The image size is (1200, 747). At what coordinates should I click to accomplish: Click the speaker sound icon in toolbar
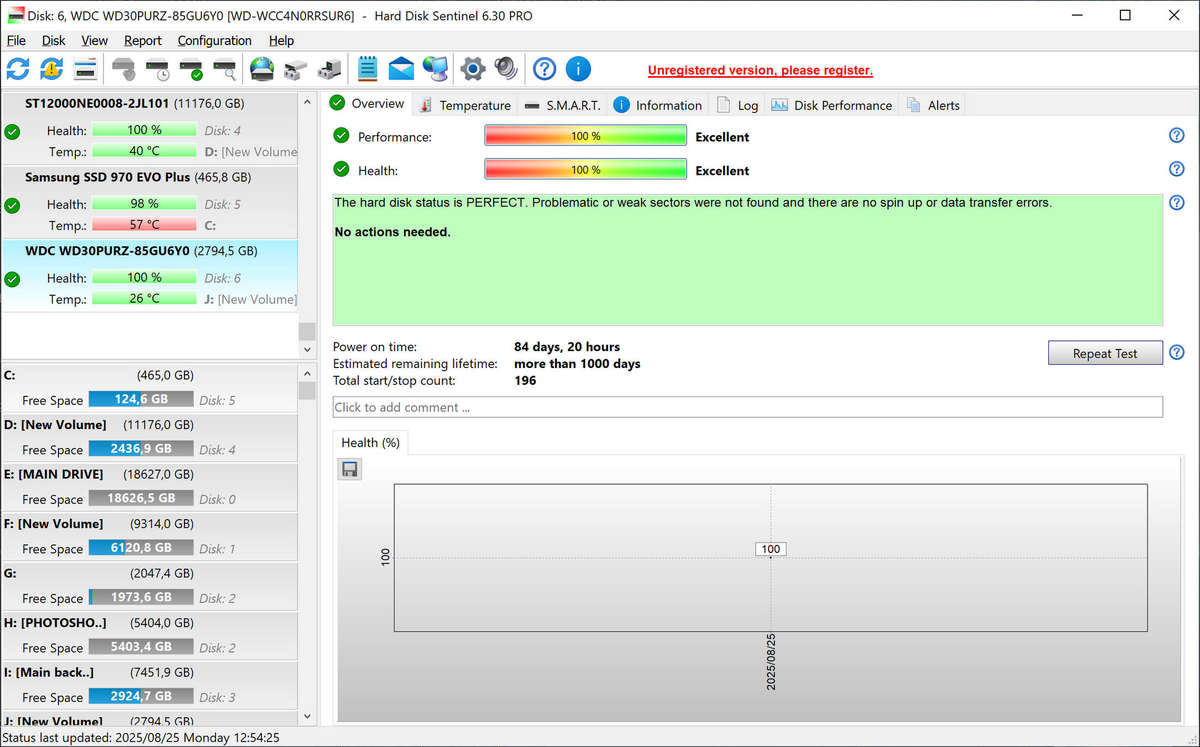[506, 69]
